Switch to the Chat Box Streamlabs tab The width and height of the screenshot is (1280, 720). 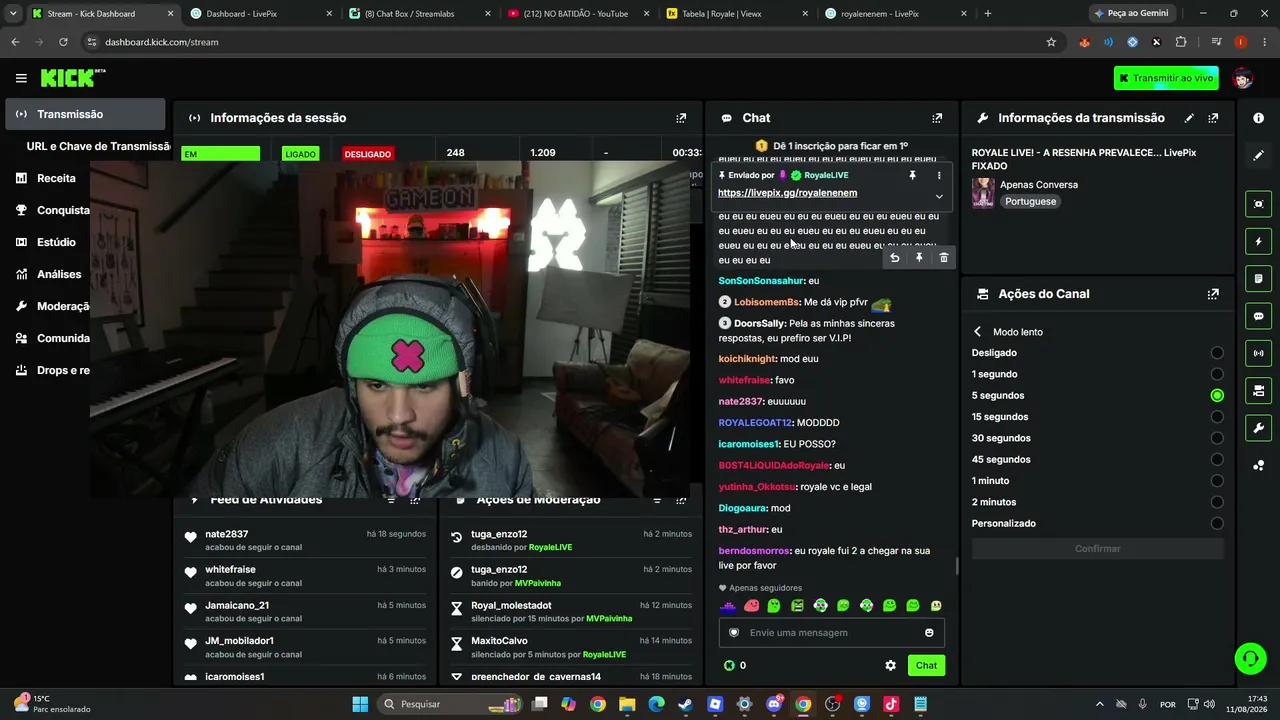pyautogui.click(x=421, y=14)
